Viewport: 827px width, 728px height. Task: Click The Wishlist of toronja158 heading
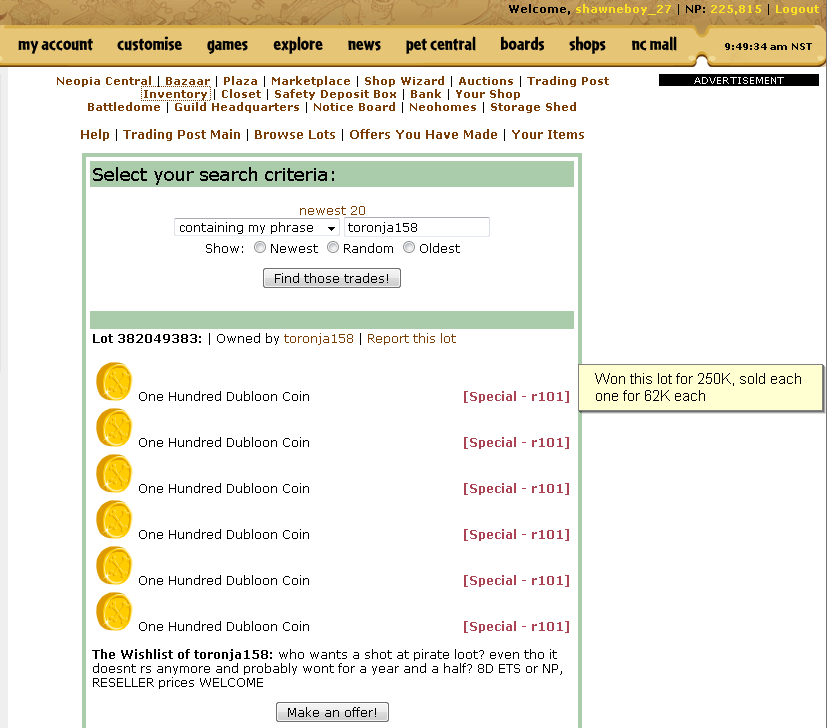pos(182,655)
